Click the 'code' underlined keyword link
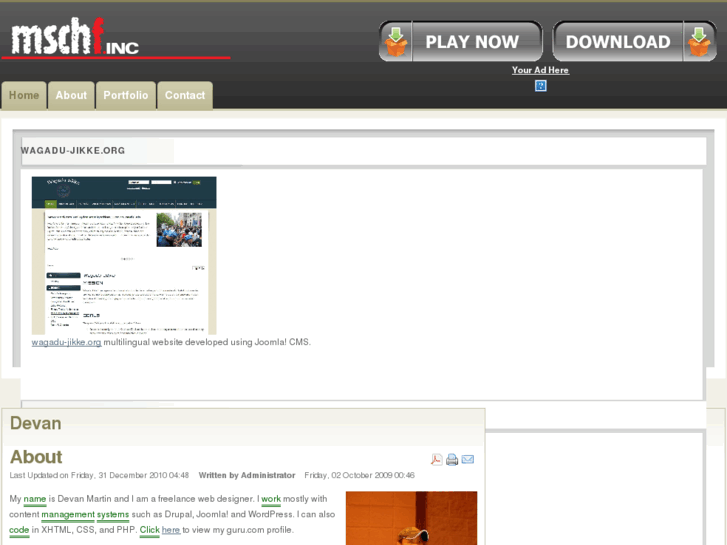The height and width of the screenshot is (545, 727). tap(19, 530)
